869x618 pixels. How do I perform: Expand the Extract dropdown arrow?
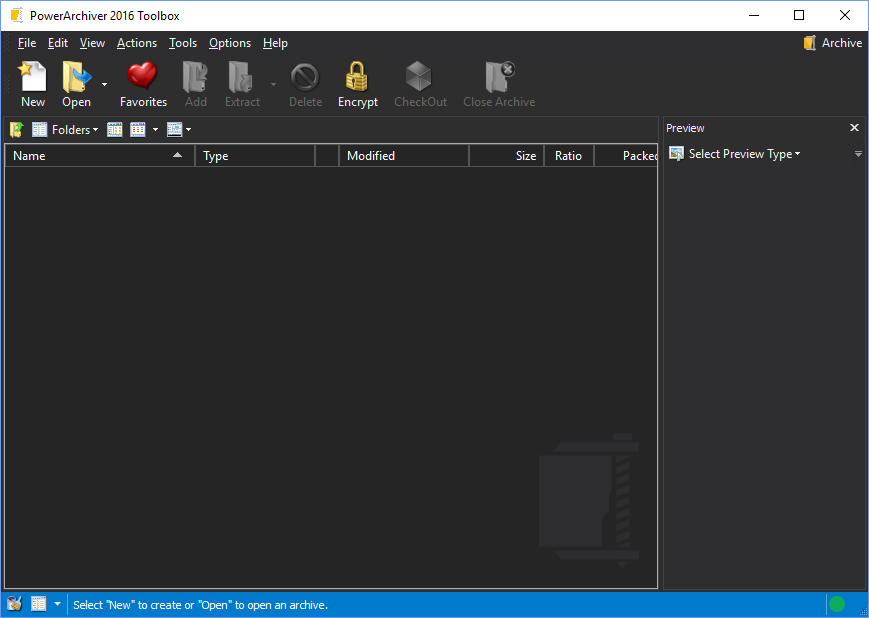tap(273, 84)
